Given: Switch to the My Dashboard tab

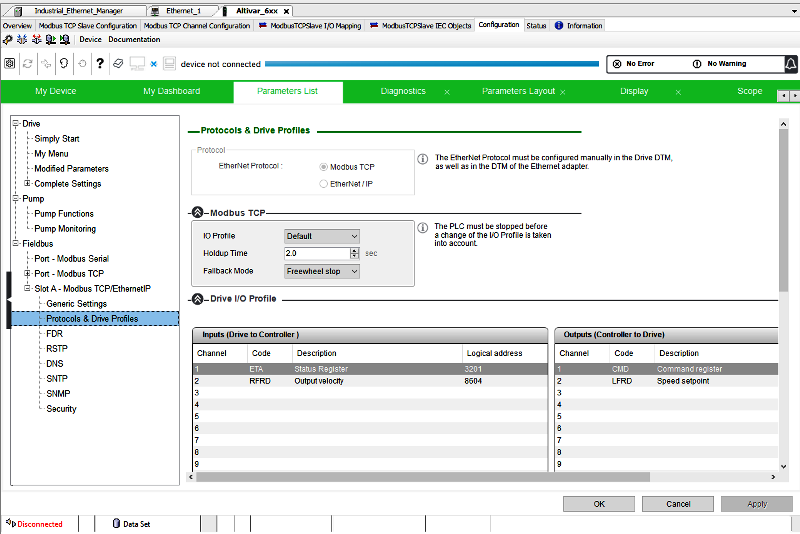Looking at the screenshot, I should pyautogui.click(x=171, y=92).
